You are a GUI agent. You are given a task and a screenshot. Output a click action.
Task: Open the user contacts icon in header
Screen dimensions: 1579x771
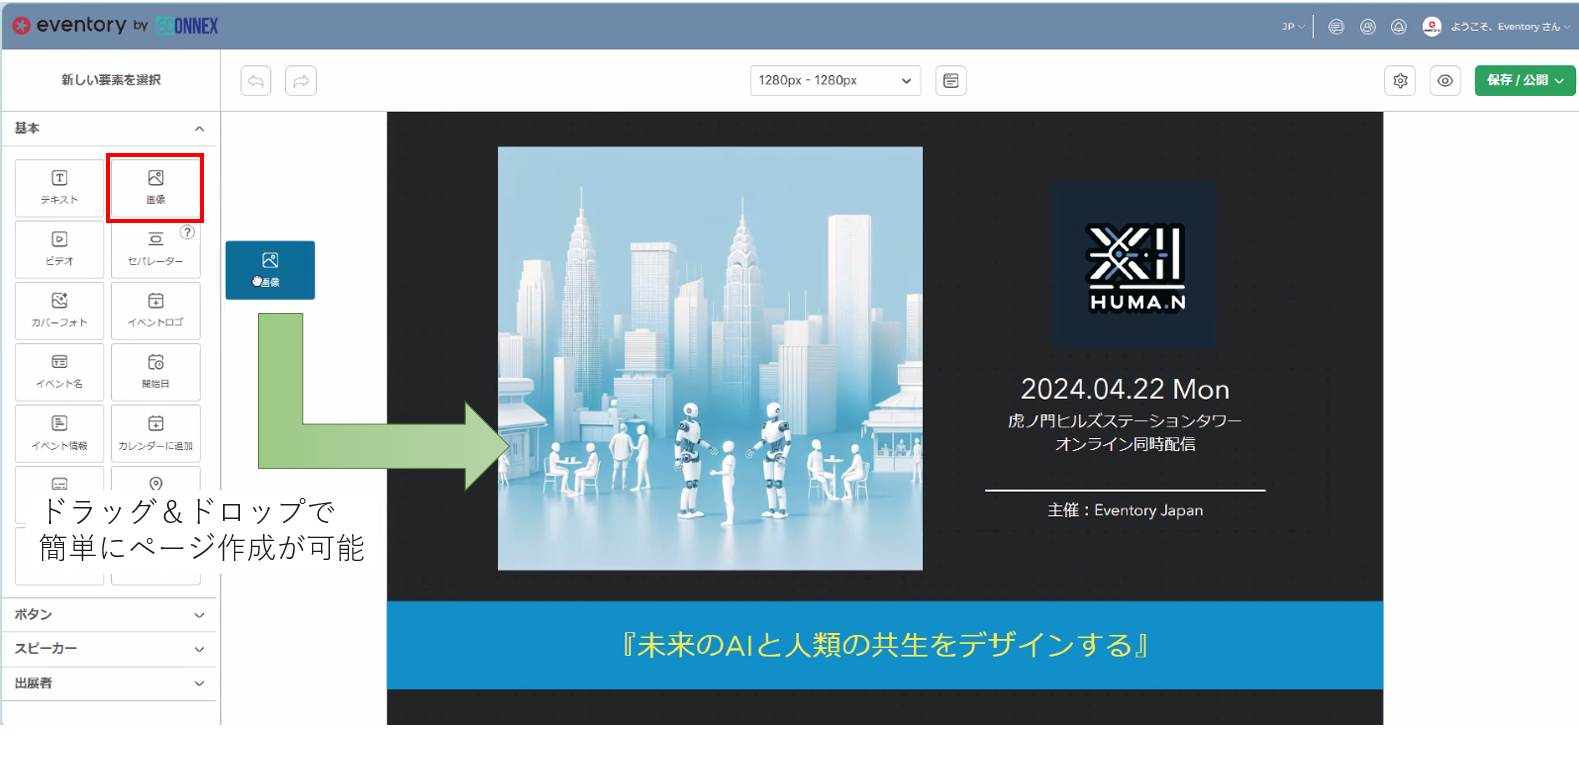coord(1368,27)
